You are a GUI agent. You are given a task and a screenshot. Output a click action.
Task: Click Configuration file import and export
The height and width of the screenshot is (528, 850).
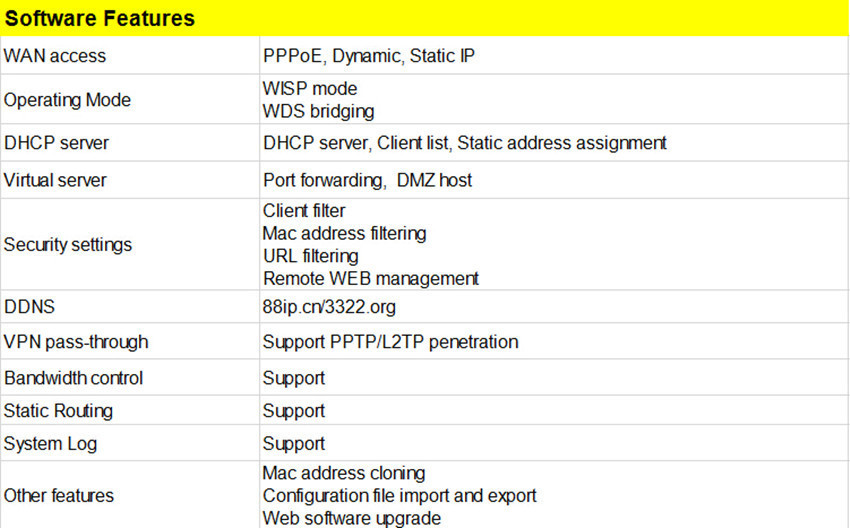(399, 496)
